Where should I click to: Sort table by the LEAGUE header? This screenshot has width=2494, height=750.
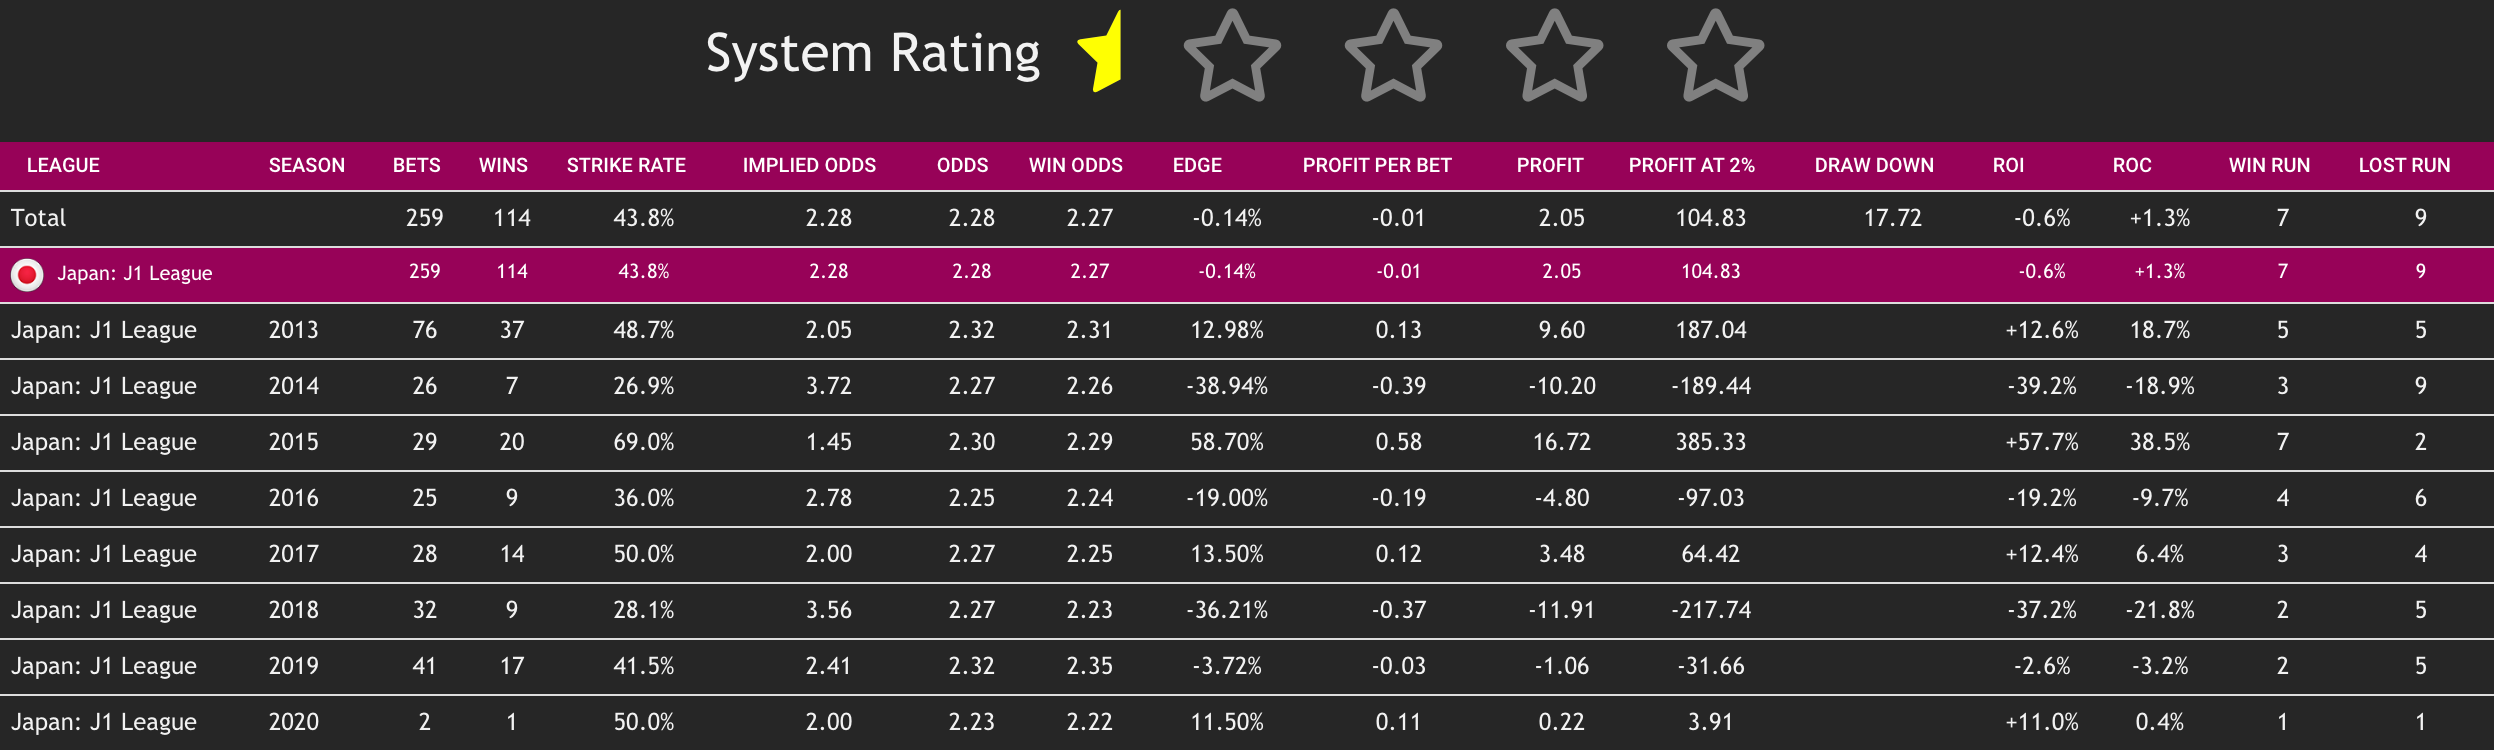click(x=63, y=166)
